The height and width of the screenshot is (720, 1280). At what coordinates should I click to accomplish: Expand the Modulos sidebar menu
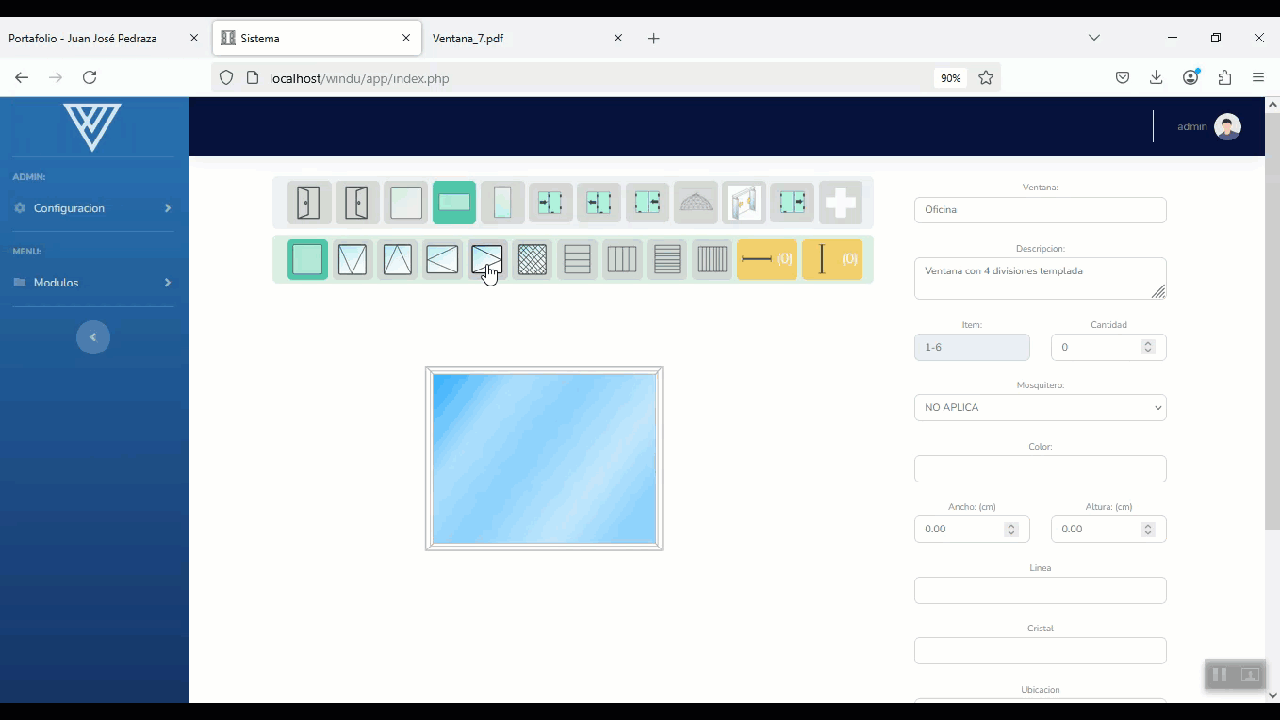click(92, 283)
